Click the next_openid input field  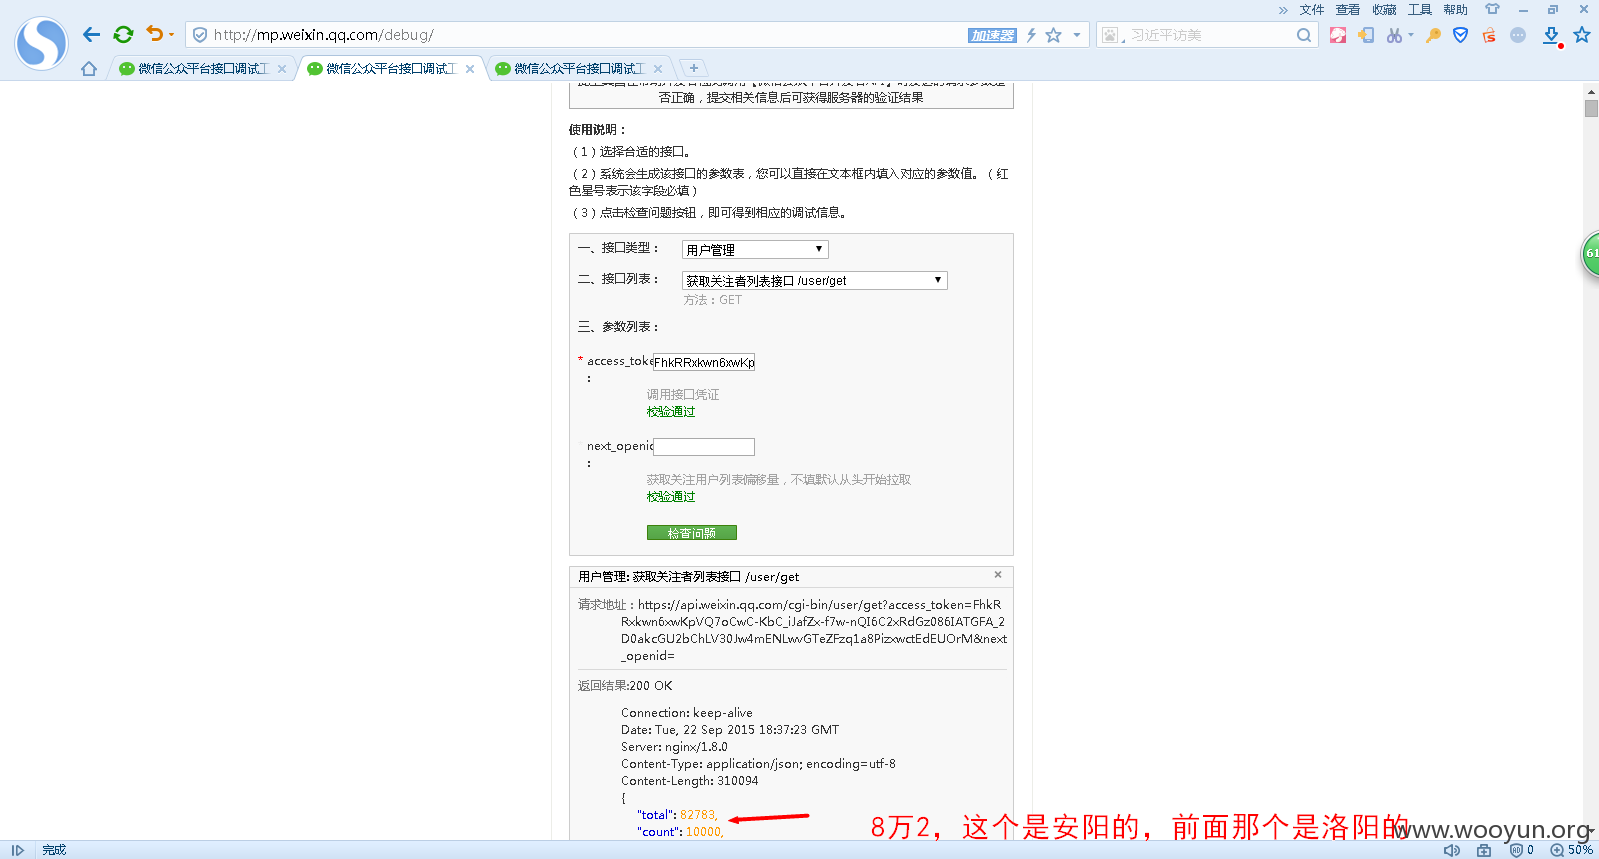pos(704,447)
